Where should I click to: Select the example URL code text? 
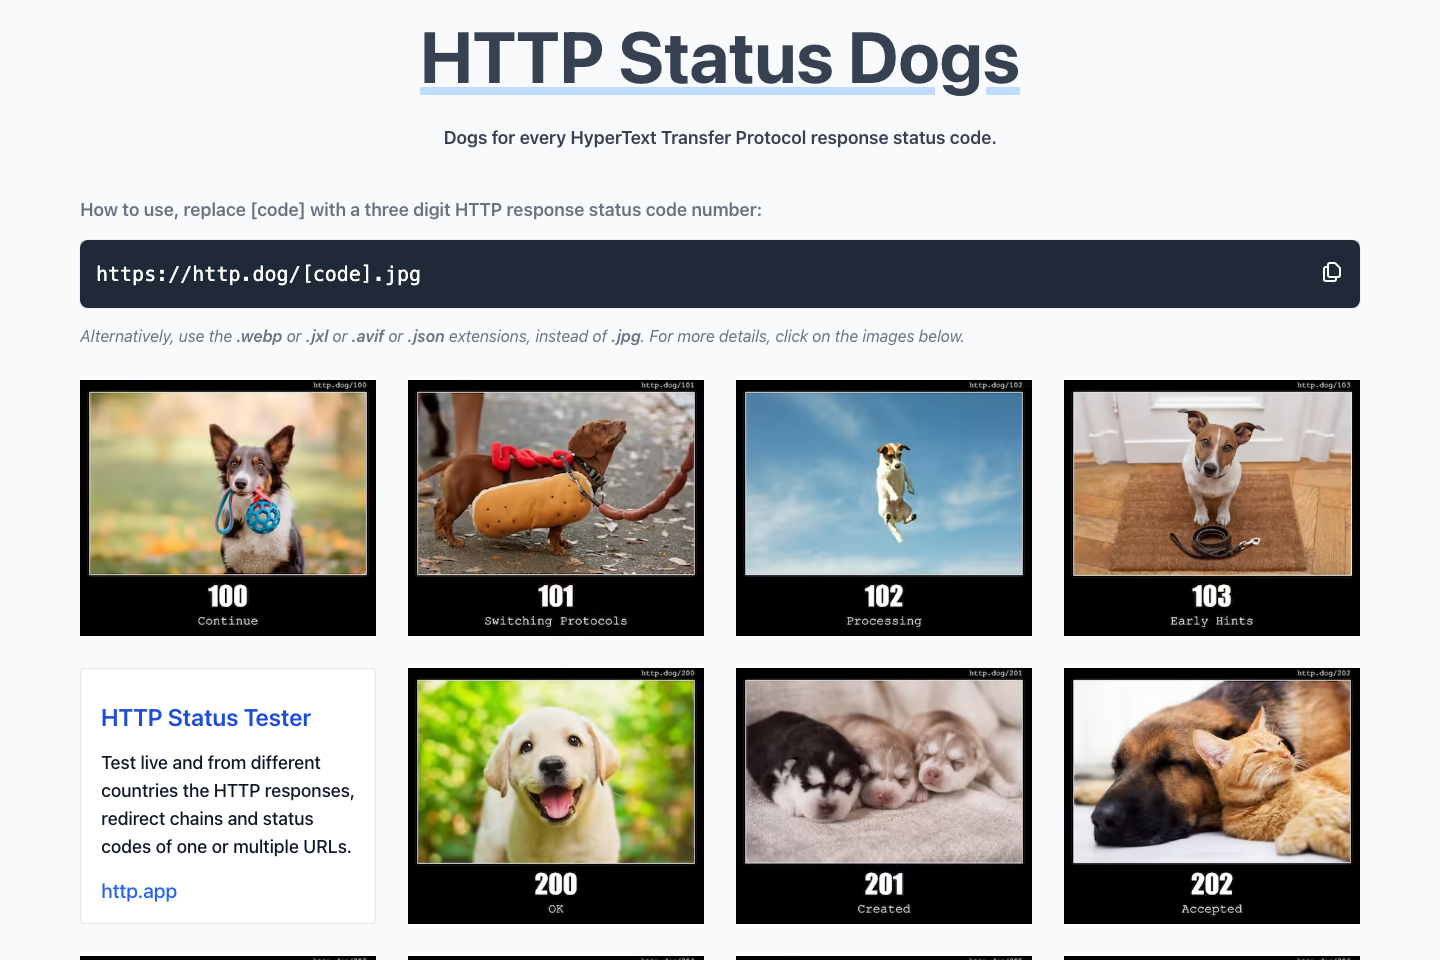(x=258, y=273)
